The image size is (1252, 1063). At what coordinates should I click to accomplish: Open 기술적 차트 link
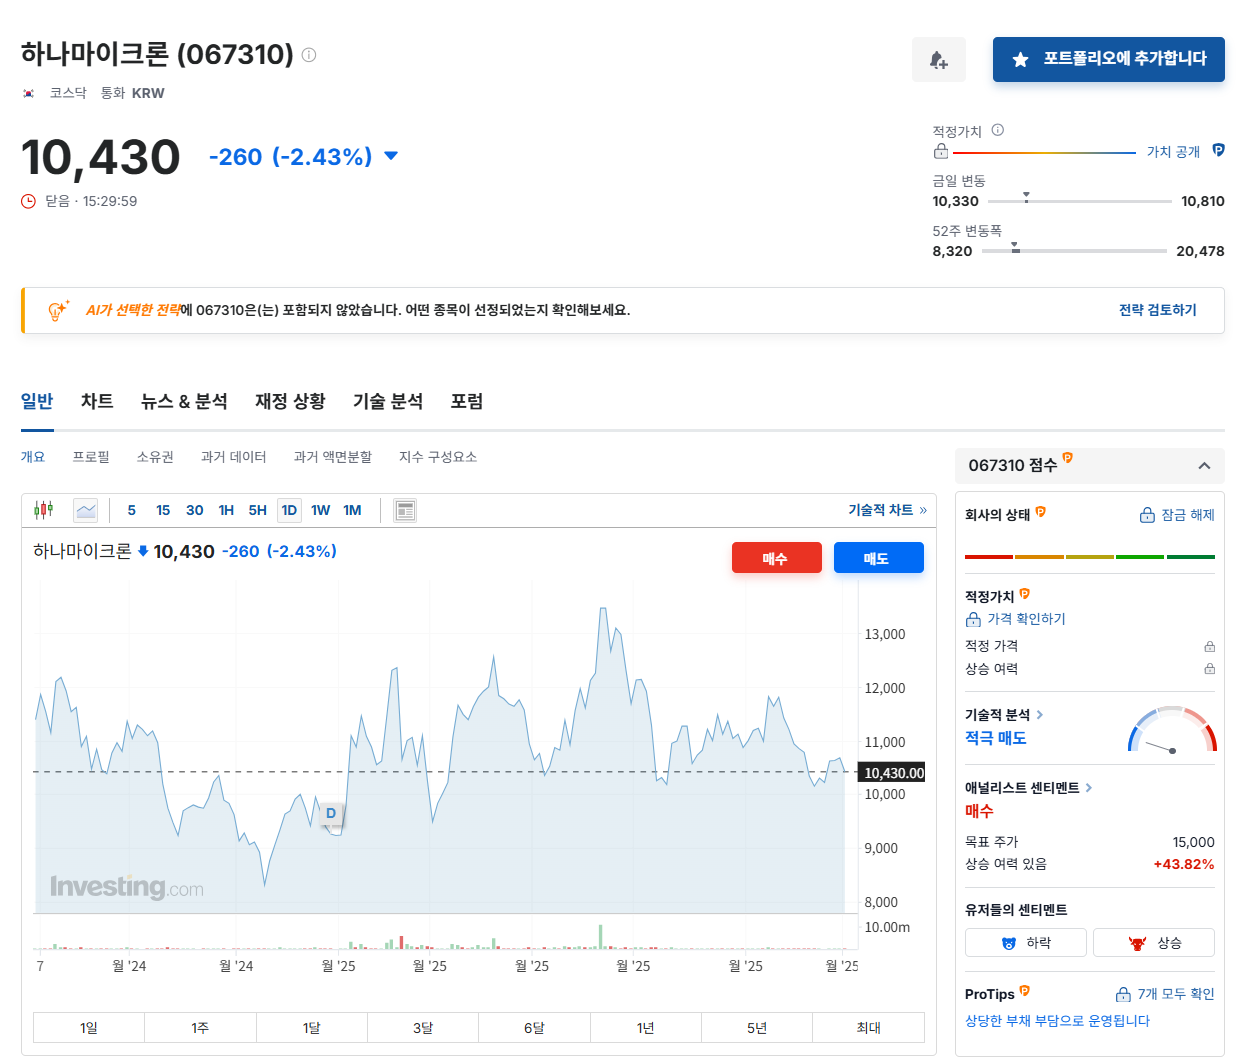(888, 510)
